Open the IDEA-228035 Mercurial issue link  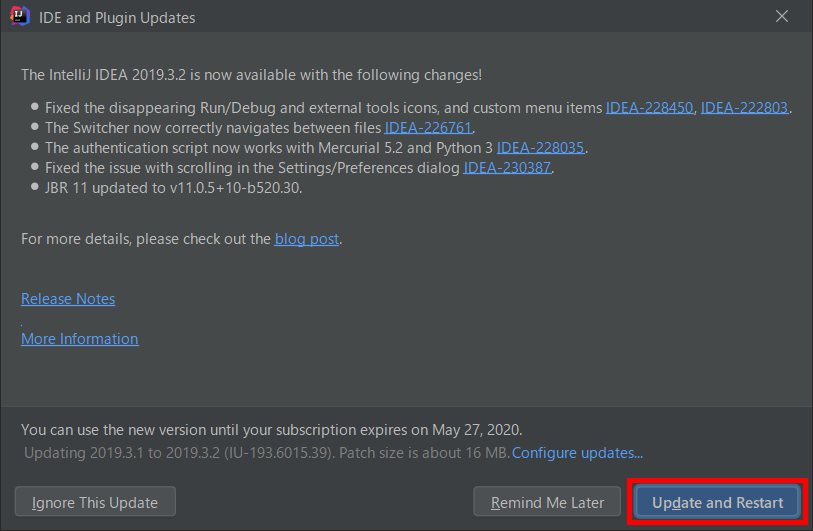[x=540, y=148]
